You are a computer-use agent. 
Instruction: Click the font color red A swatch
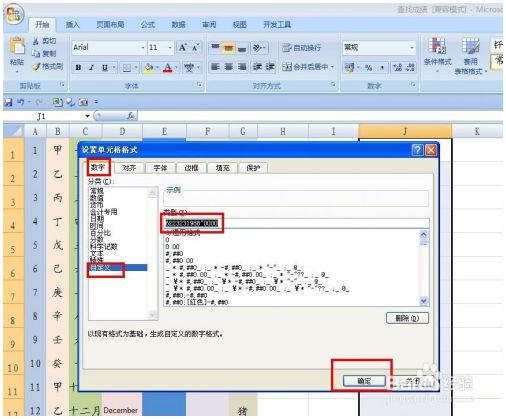(168, 68)
